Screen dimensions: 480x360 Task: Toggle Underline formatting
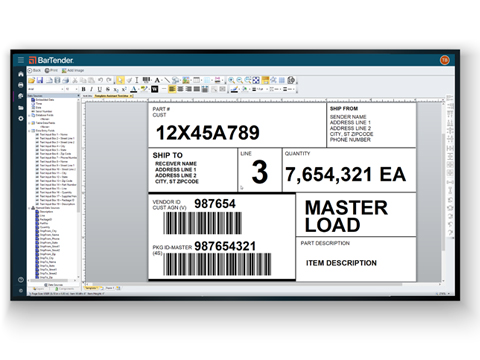click(99, 89)
